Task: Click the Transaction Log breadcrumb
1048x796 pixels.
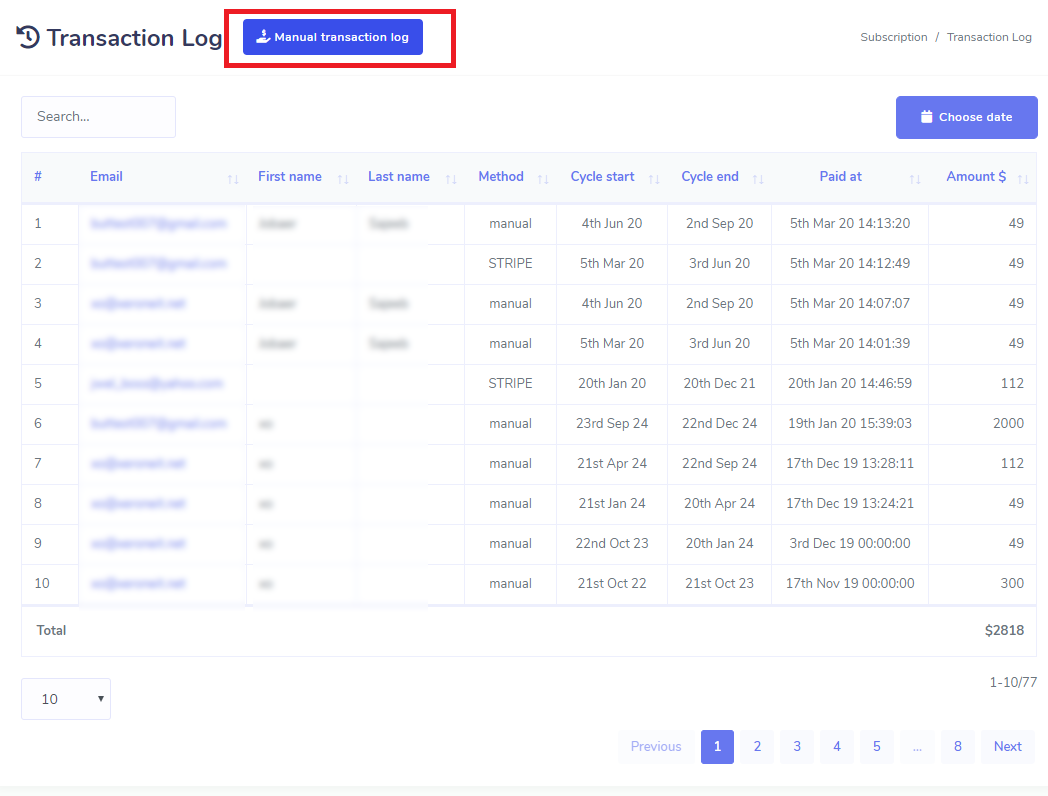Action: pos(989,37)
